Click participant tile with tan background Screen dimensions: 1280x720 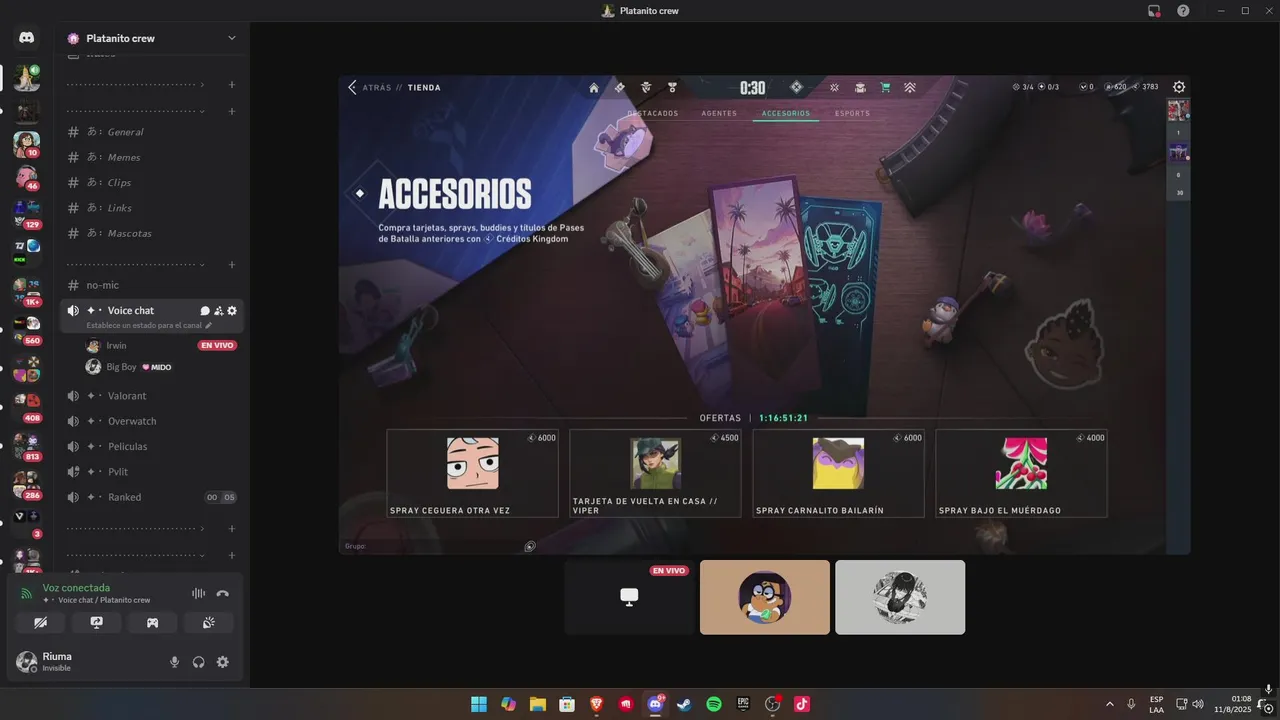tap(765, 597)
